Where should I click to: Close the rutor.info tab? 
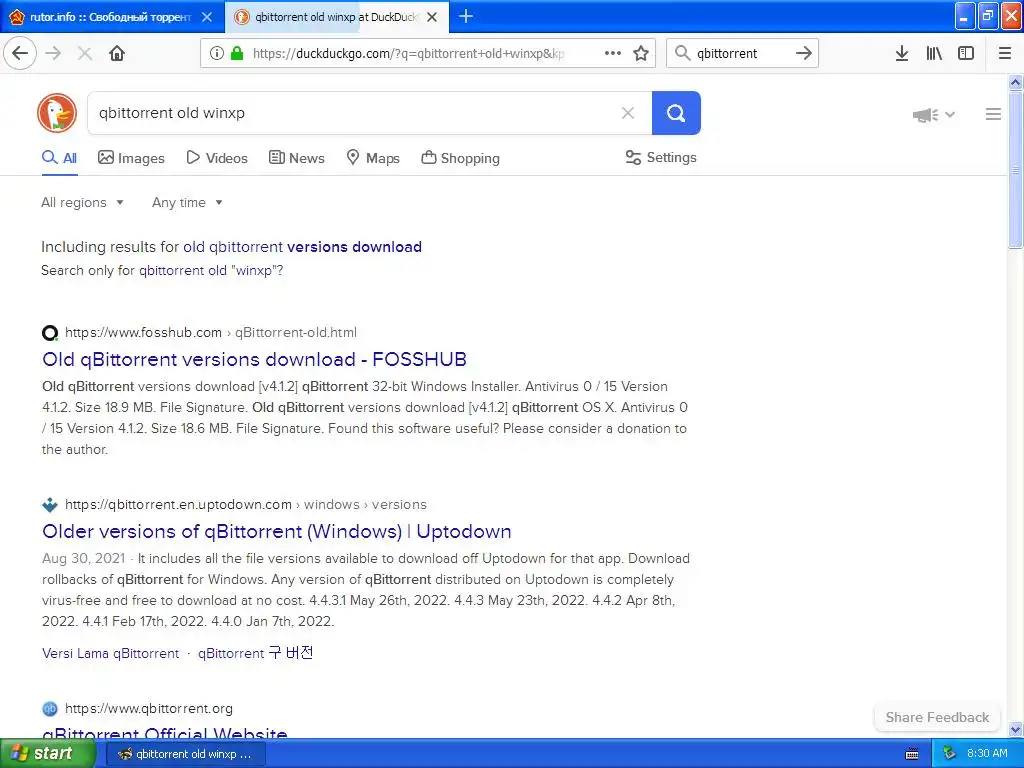point(207,17)
